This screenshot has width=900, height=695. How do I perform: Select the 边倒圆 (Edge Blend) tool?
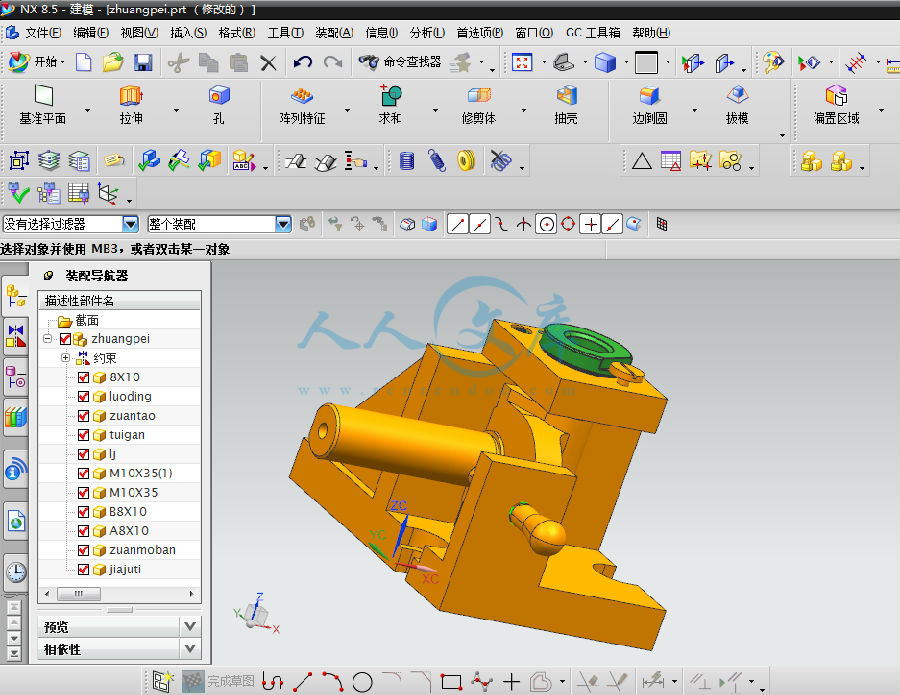pos(650,97)
